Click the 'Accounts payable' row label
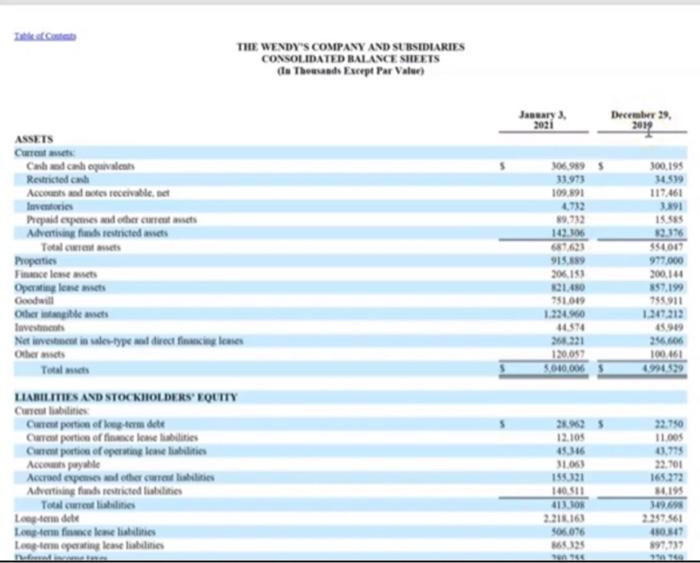The width and height of the screenshot is (700, 563). tap(63, 464)
